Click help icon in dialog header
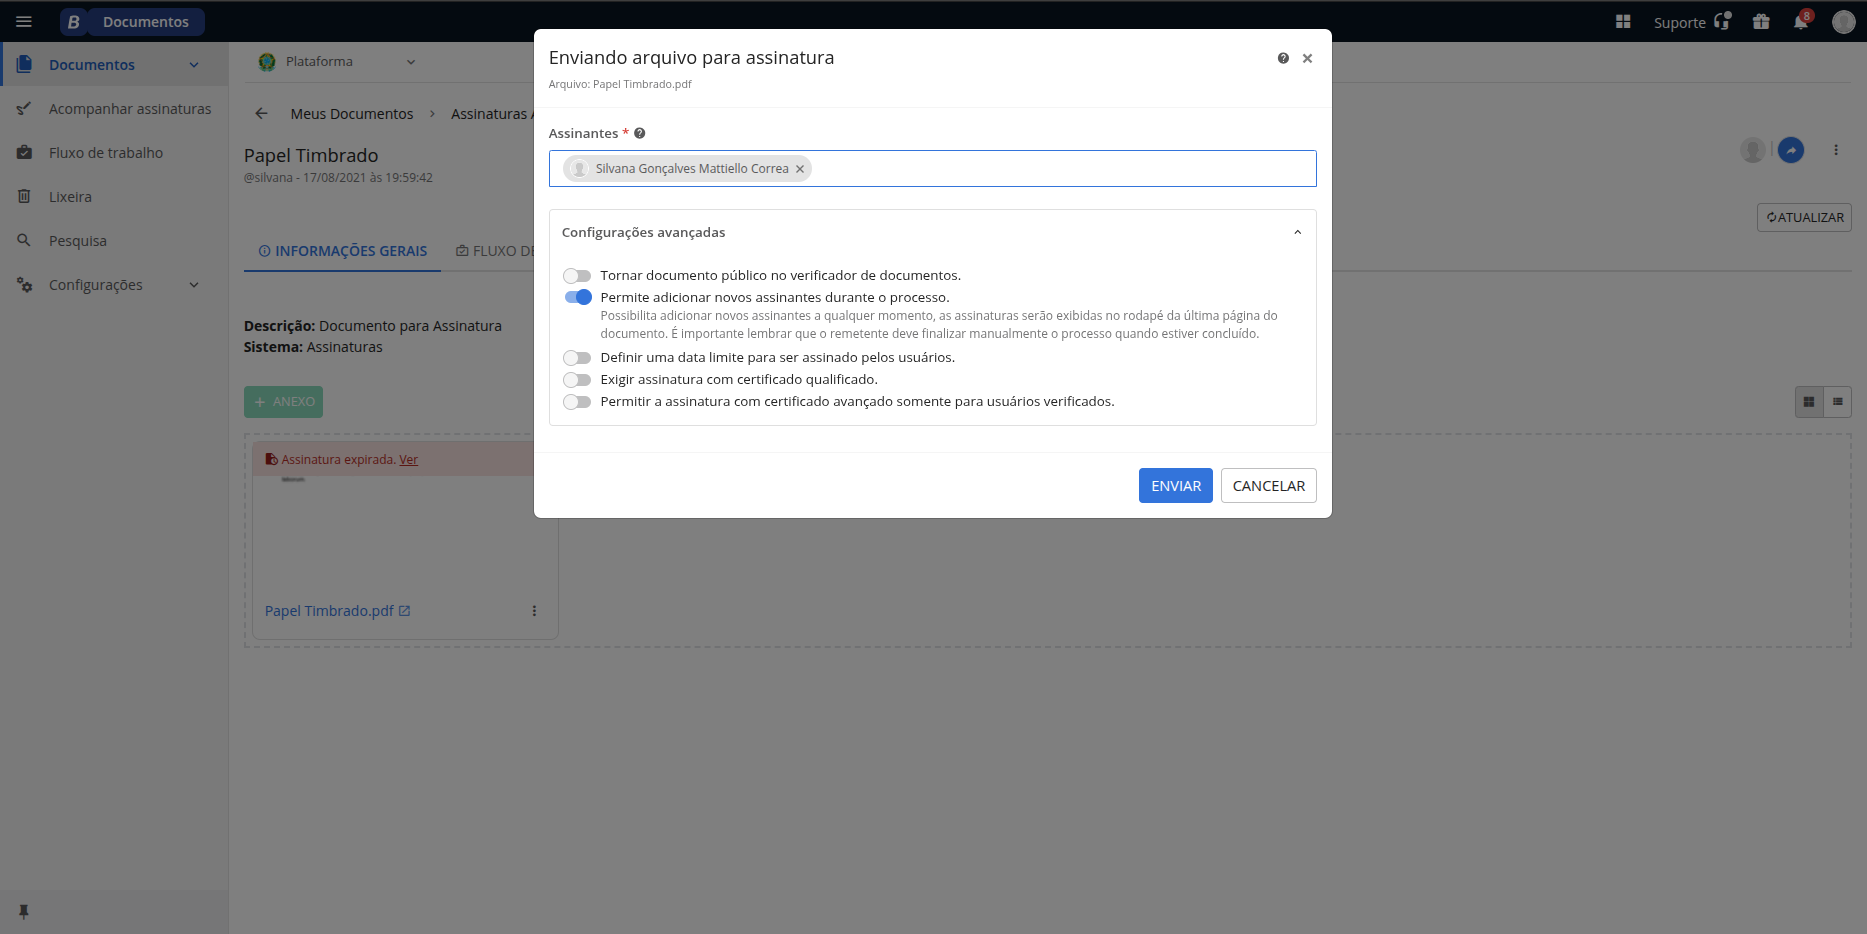 (1283, 58)
